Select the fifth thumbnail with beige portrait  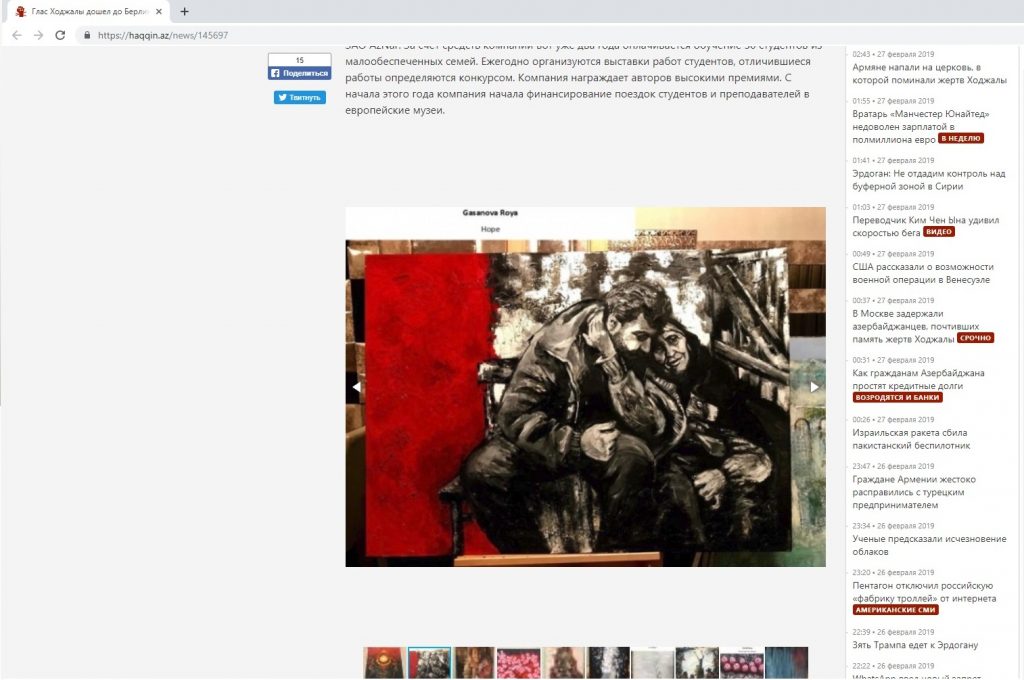click(564, 663)
